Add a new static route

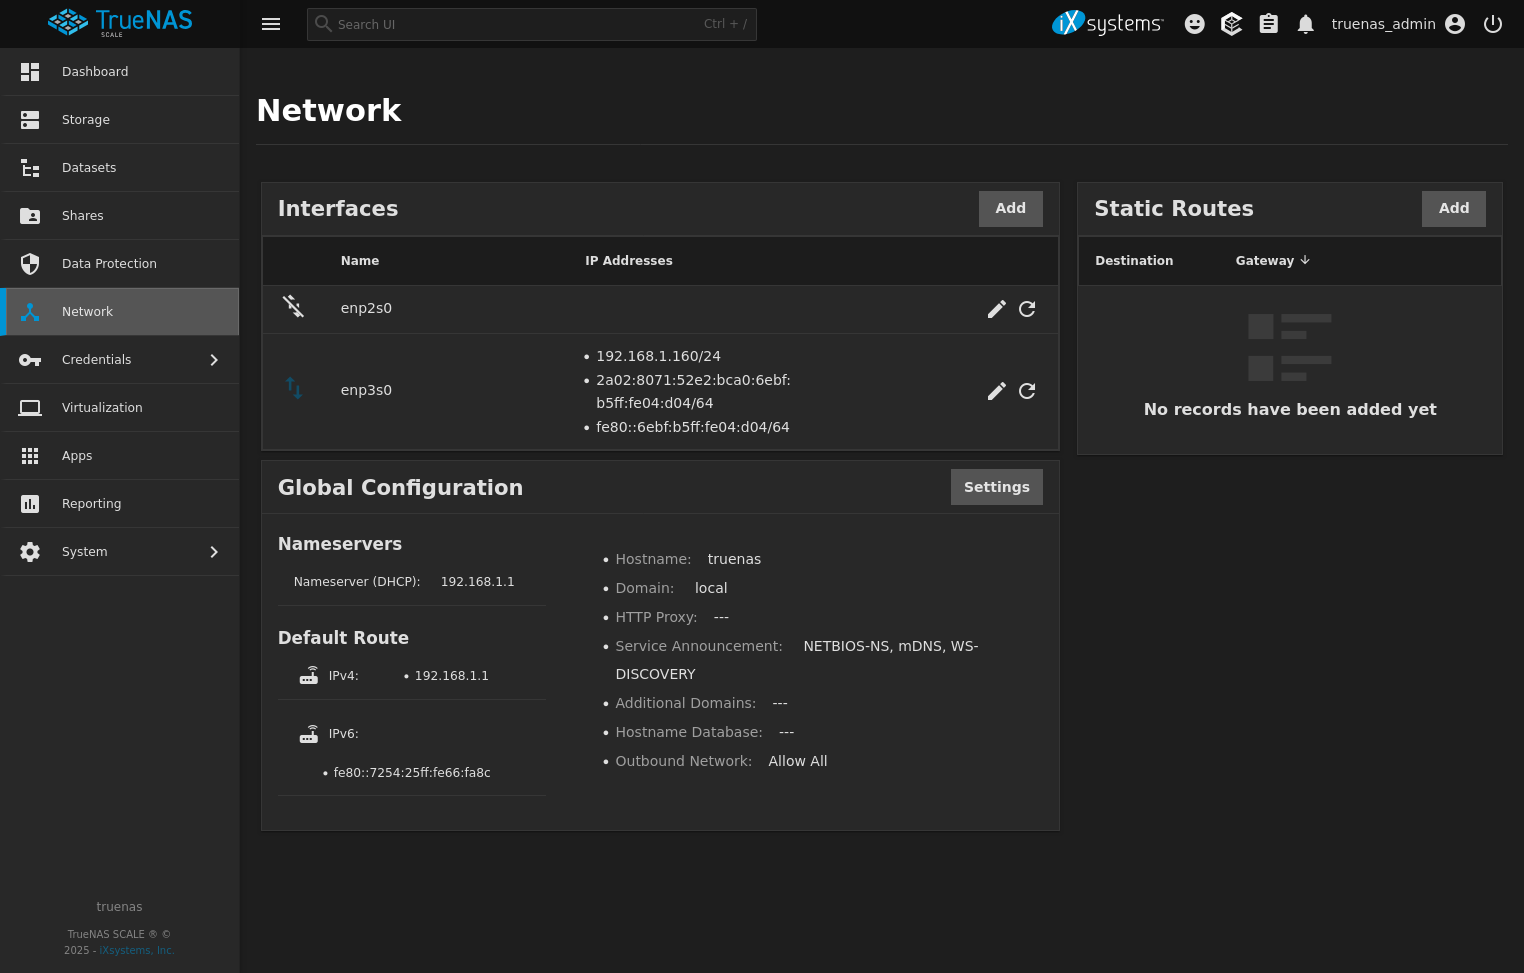pyautogui.click(x=1453, y=208)
